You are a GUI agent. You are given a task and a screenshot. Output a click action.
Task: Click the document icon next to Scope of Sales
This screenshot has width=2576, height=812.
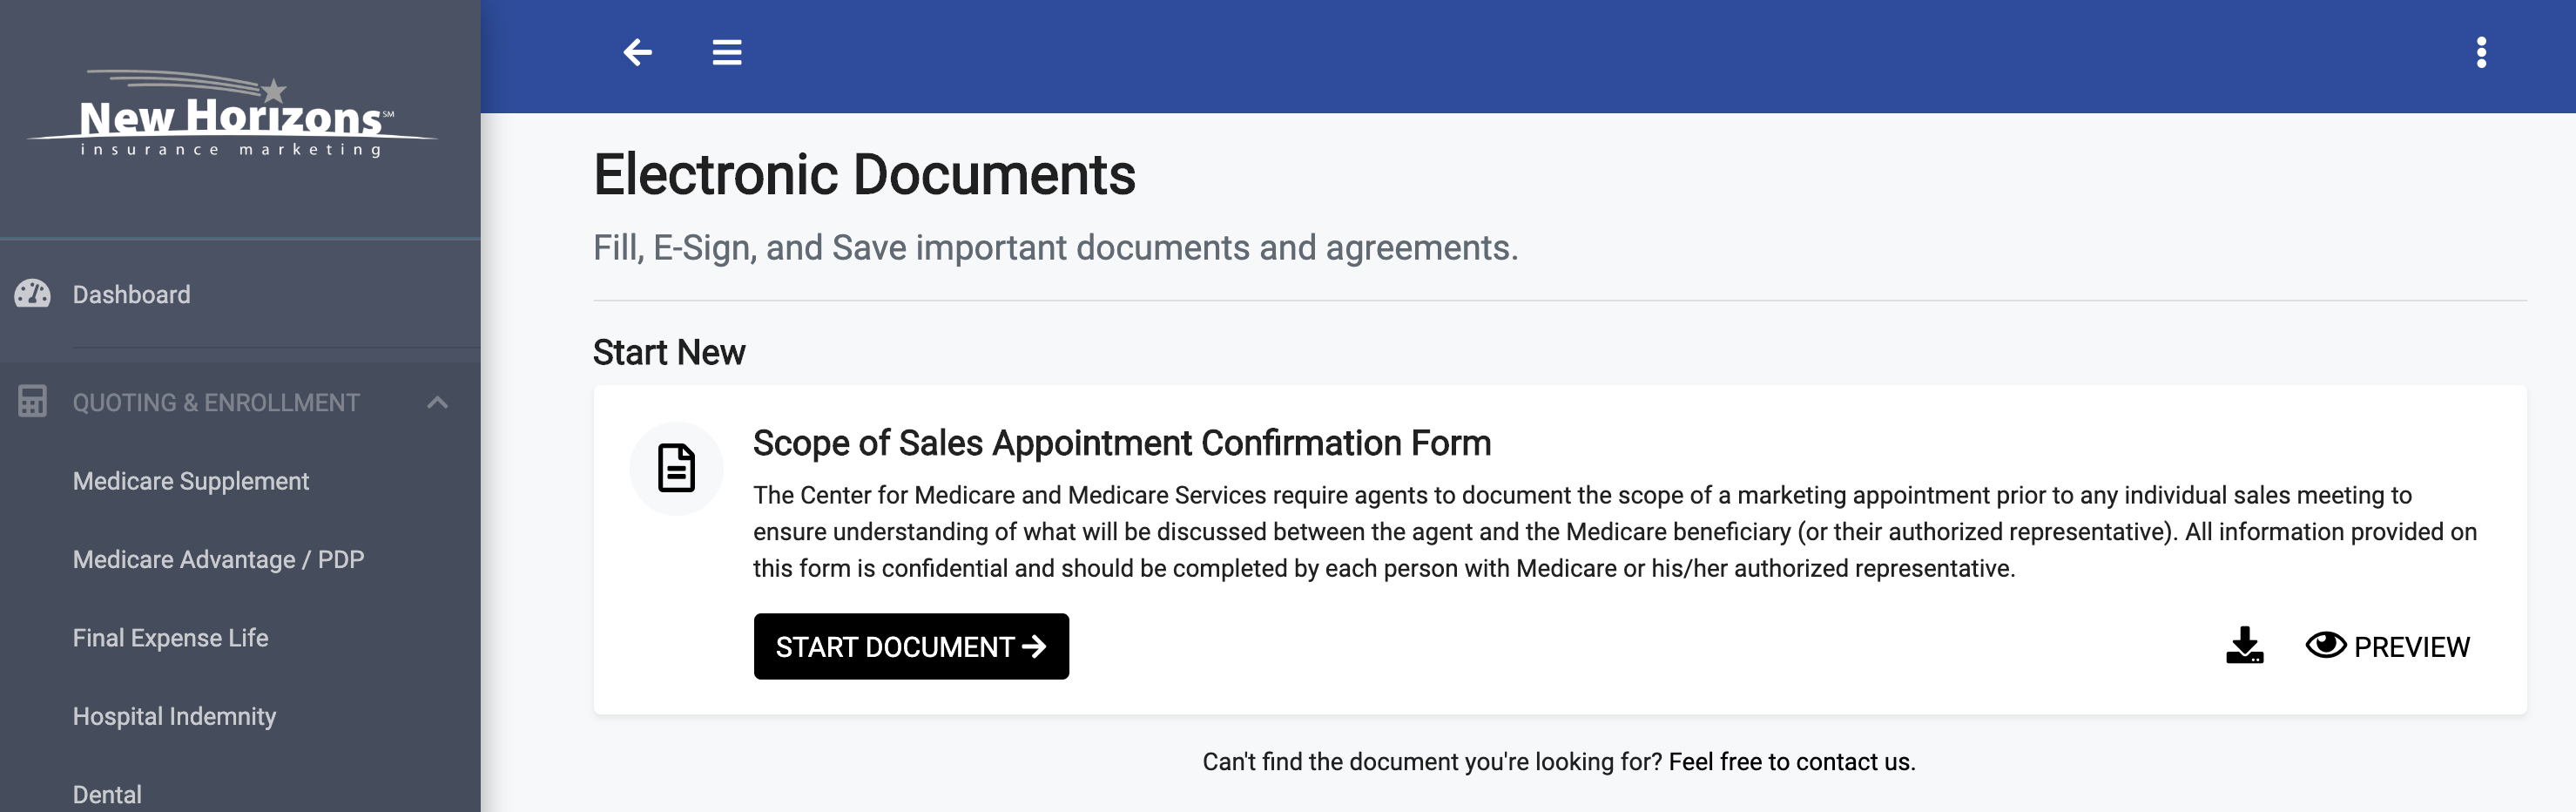pos(675,467)
